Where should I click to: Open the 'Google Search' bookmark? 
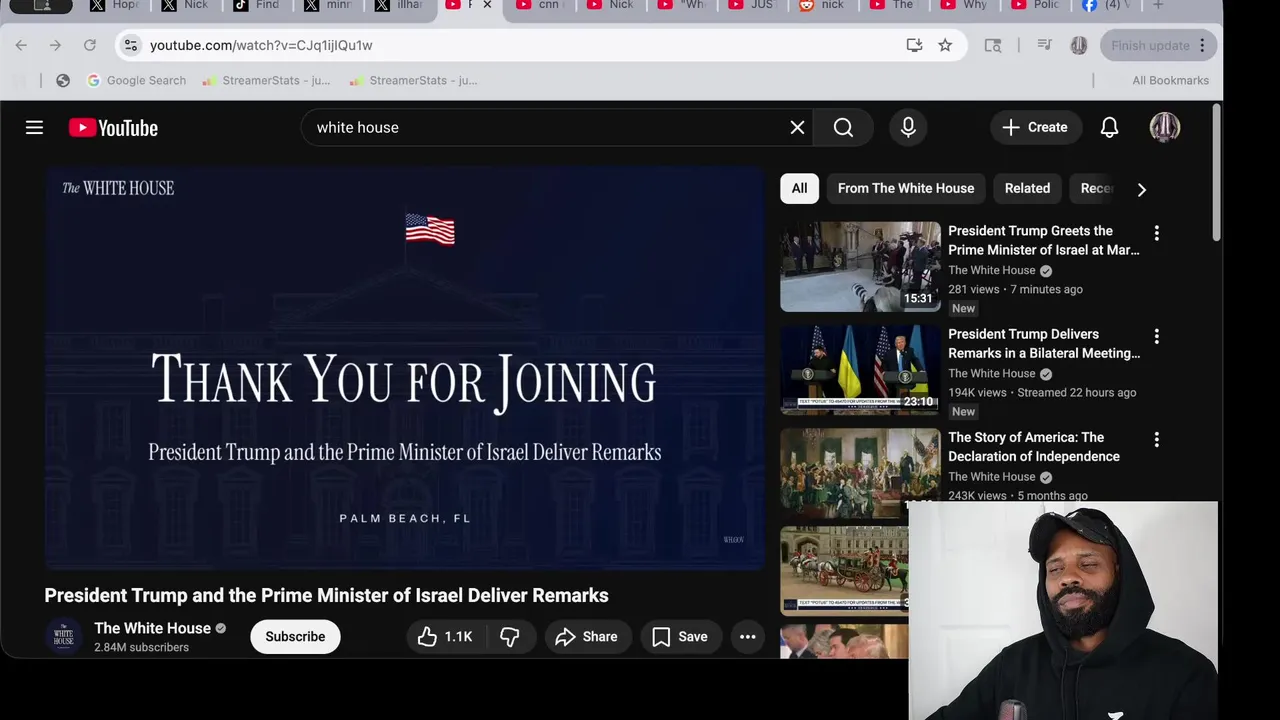pyautogui.click(x=136, y=80)
